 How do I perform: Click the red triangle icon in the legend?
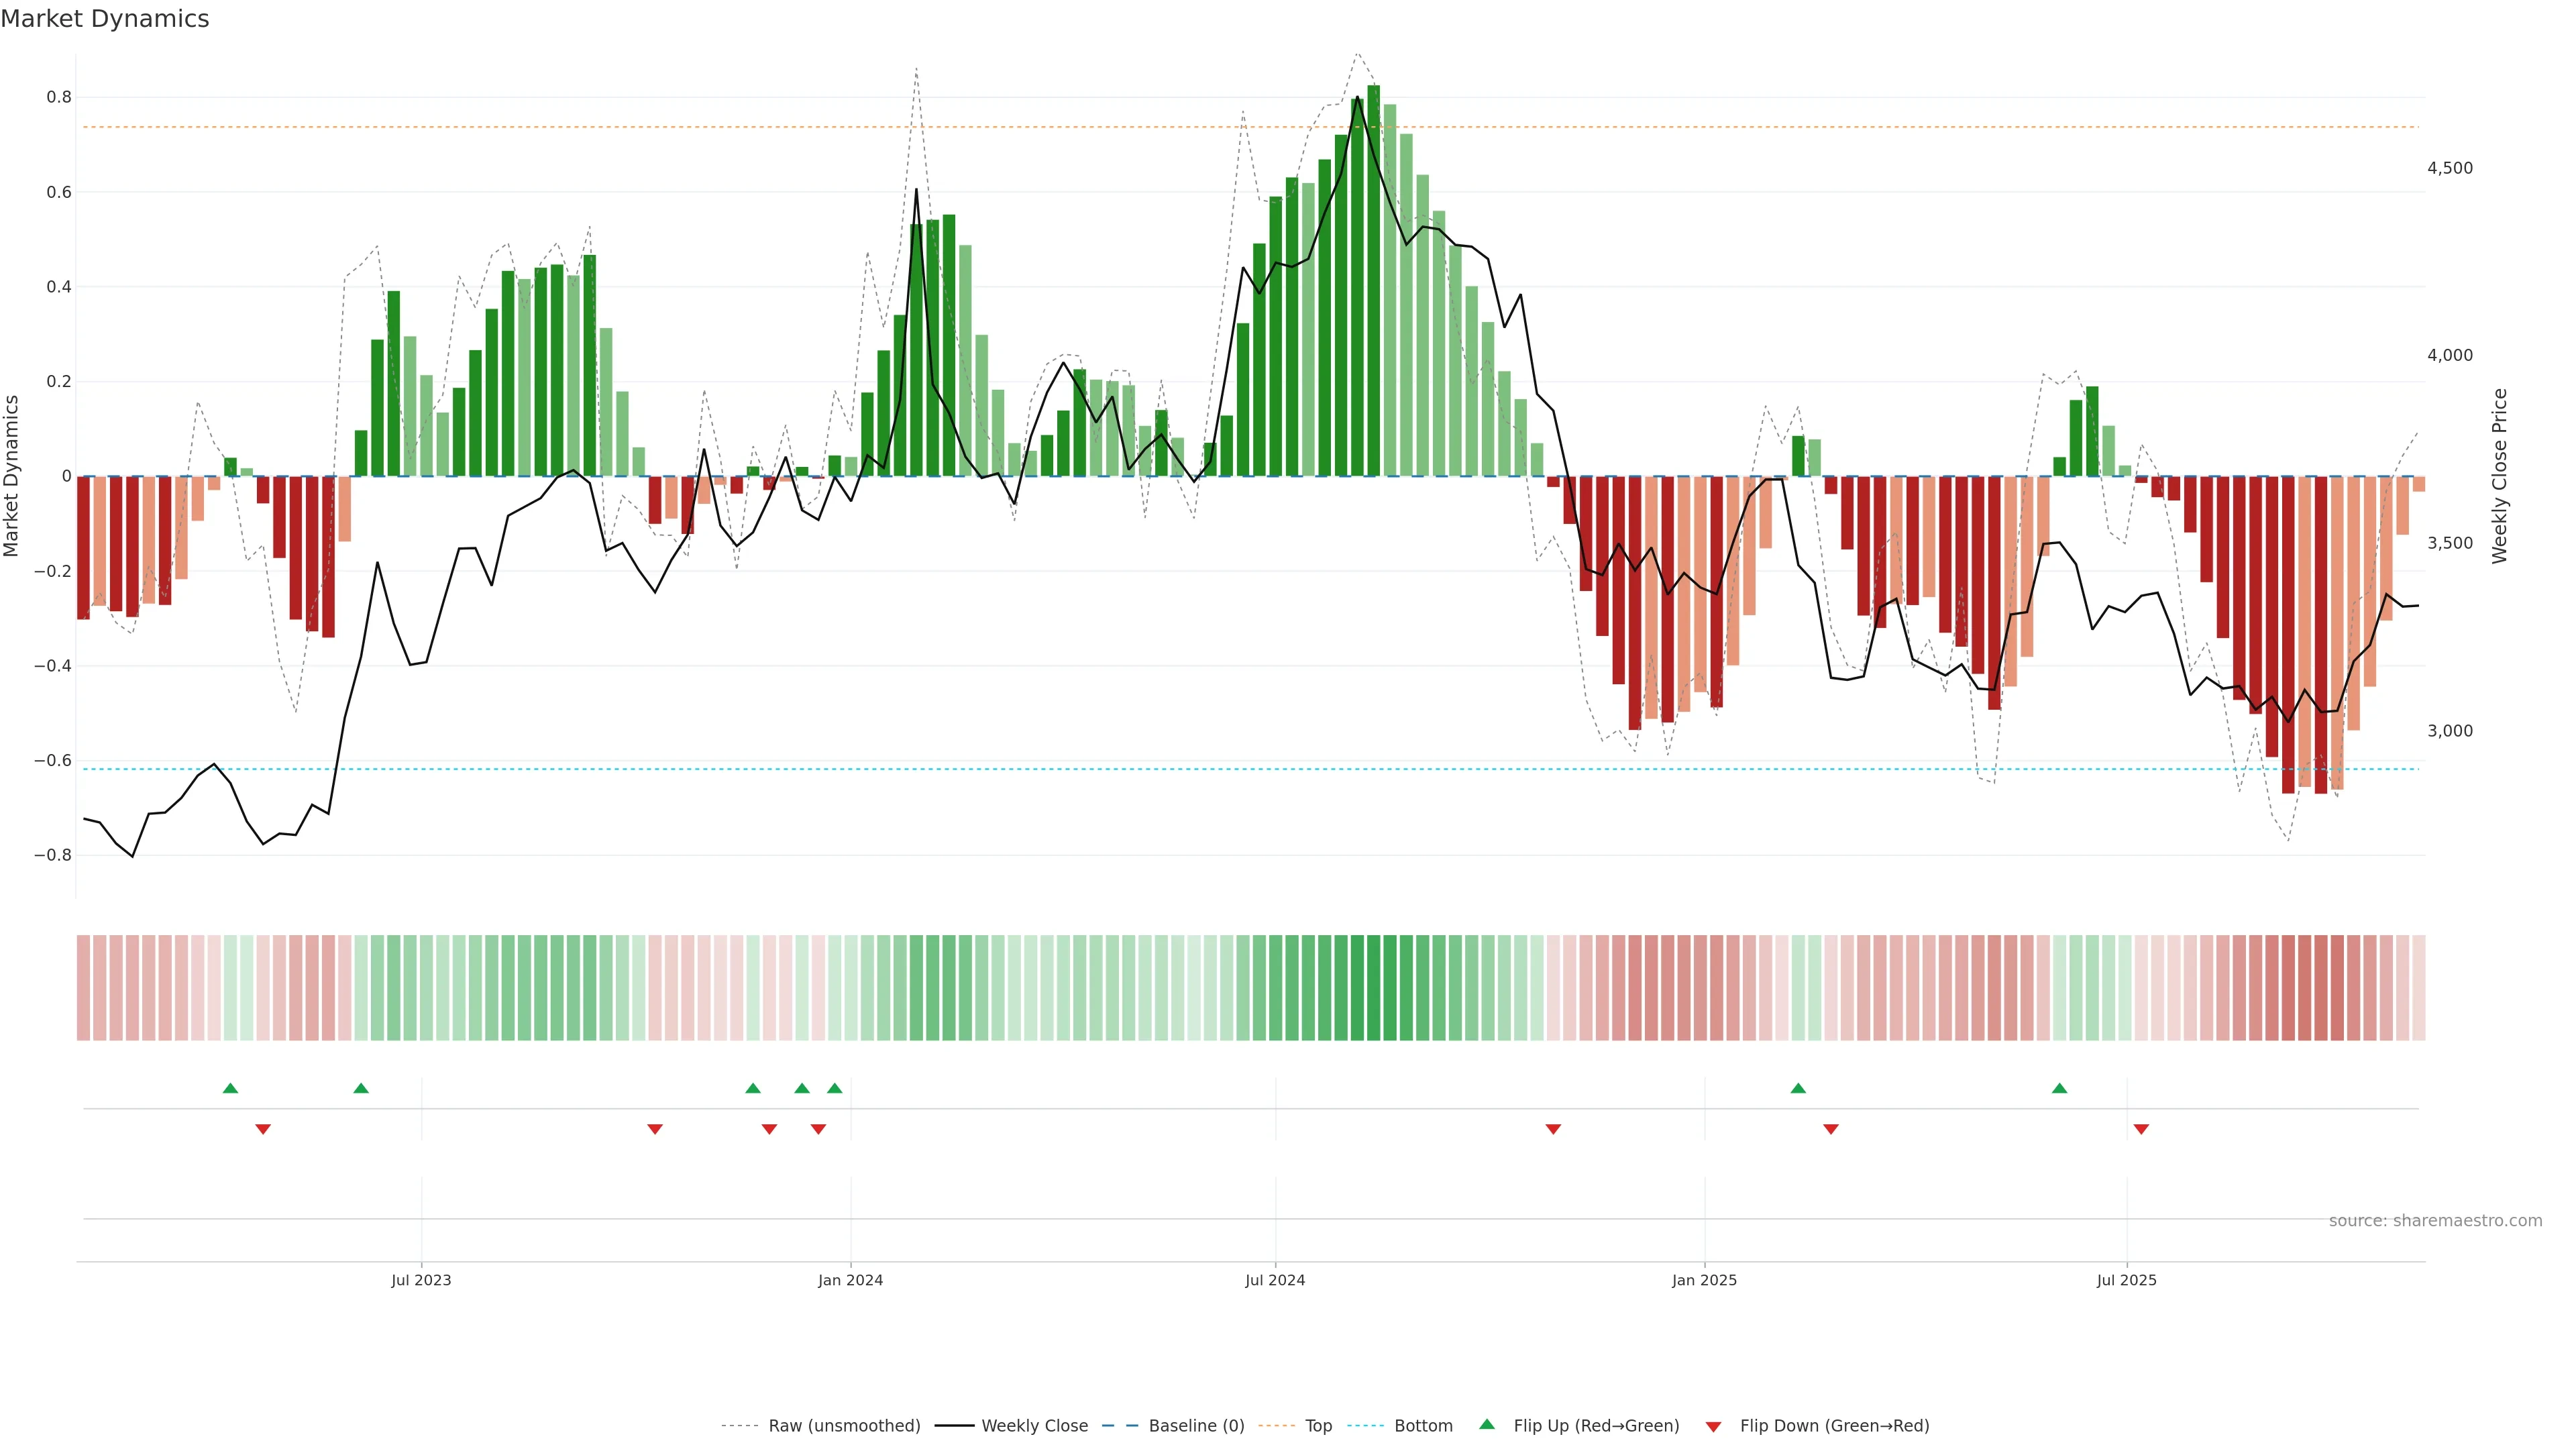point(1713,1427)
